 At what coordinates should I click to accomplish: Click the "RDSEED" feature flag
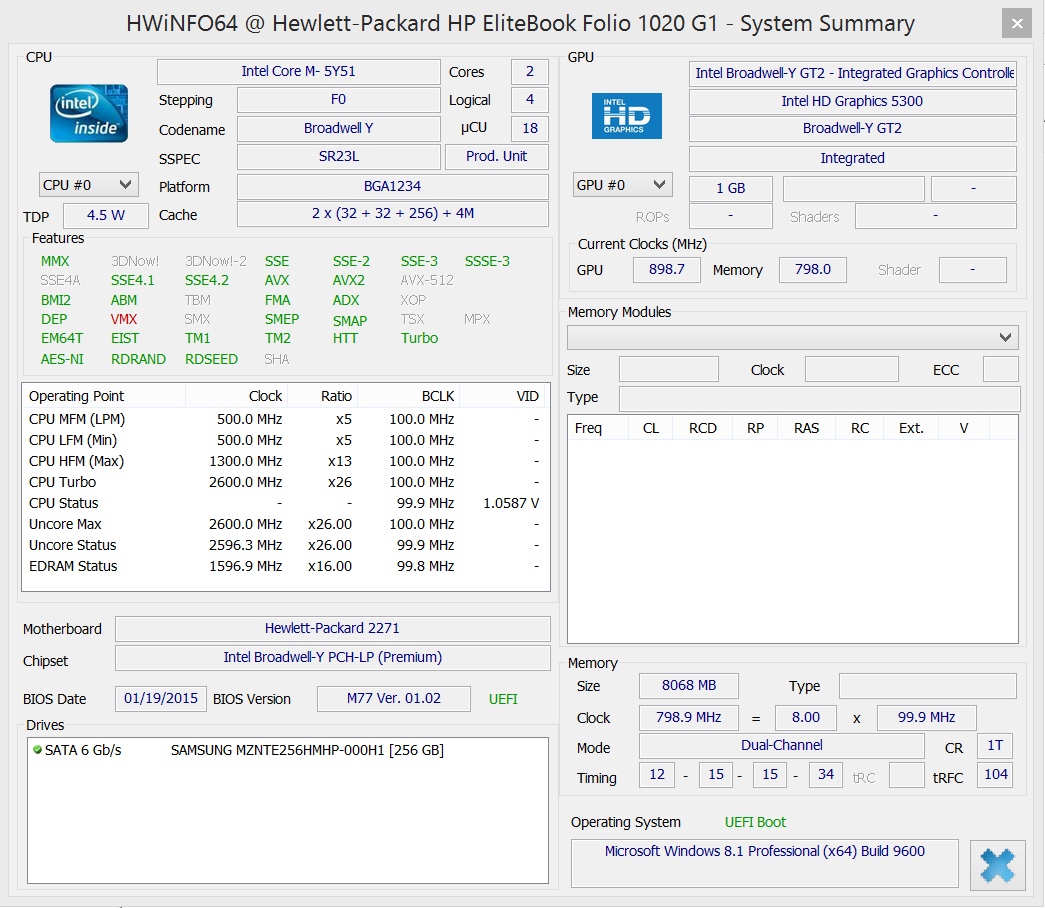tap(211, 359)
